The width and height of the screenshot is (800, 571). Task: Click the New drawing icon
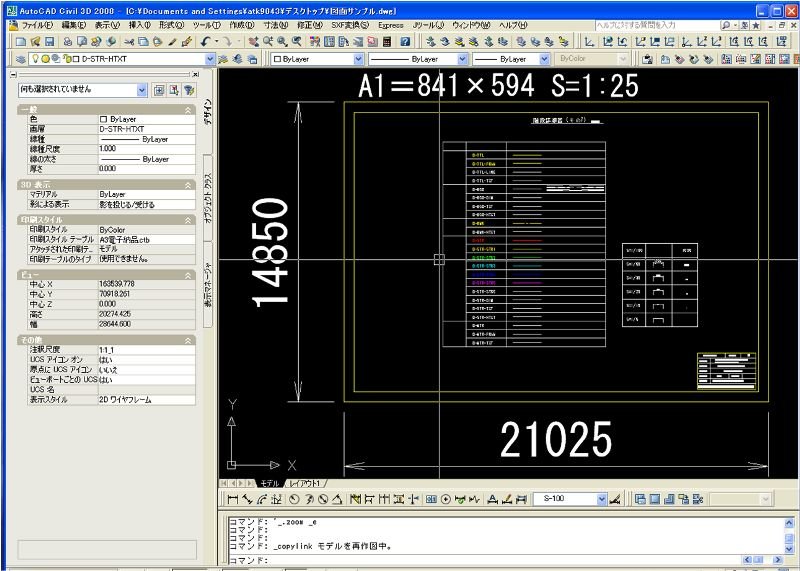[21, 42]
